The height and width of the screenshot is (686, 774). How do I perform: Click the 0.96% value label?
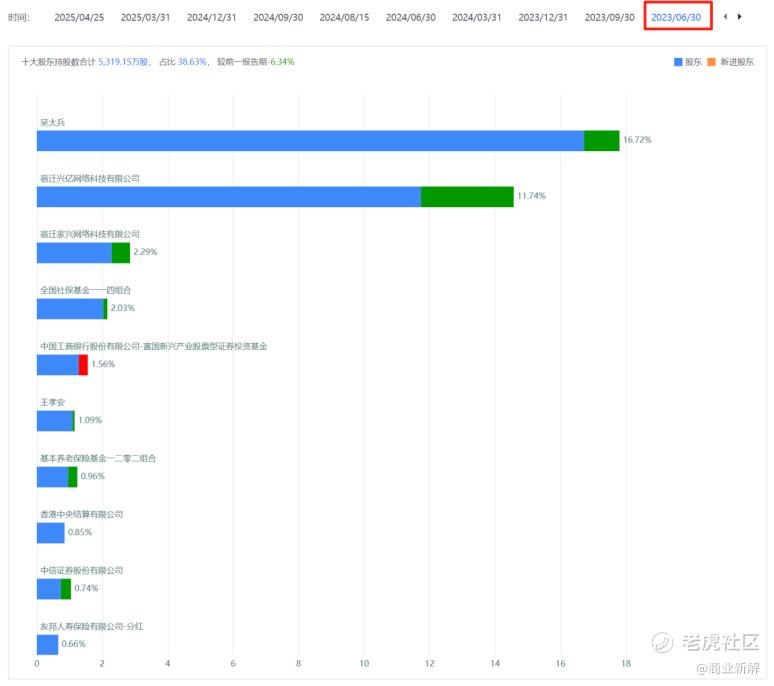tap(92, 476)
